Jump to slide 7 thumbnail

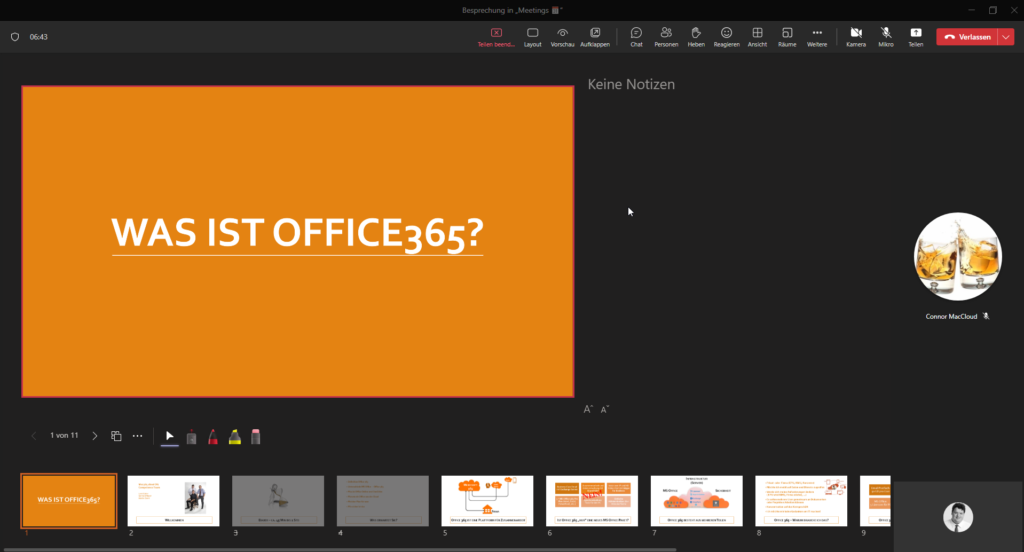point(697,500)
